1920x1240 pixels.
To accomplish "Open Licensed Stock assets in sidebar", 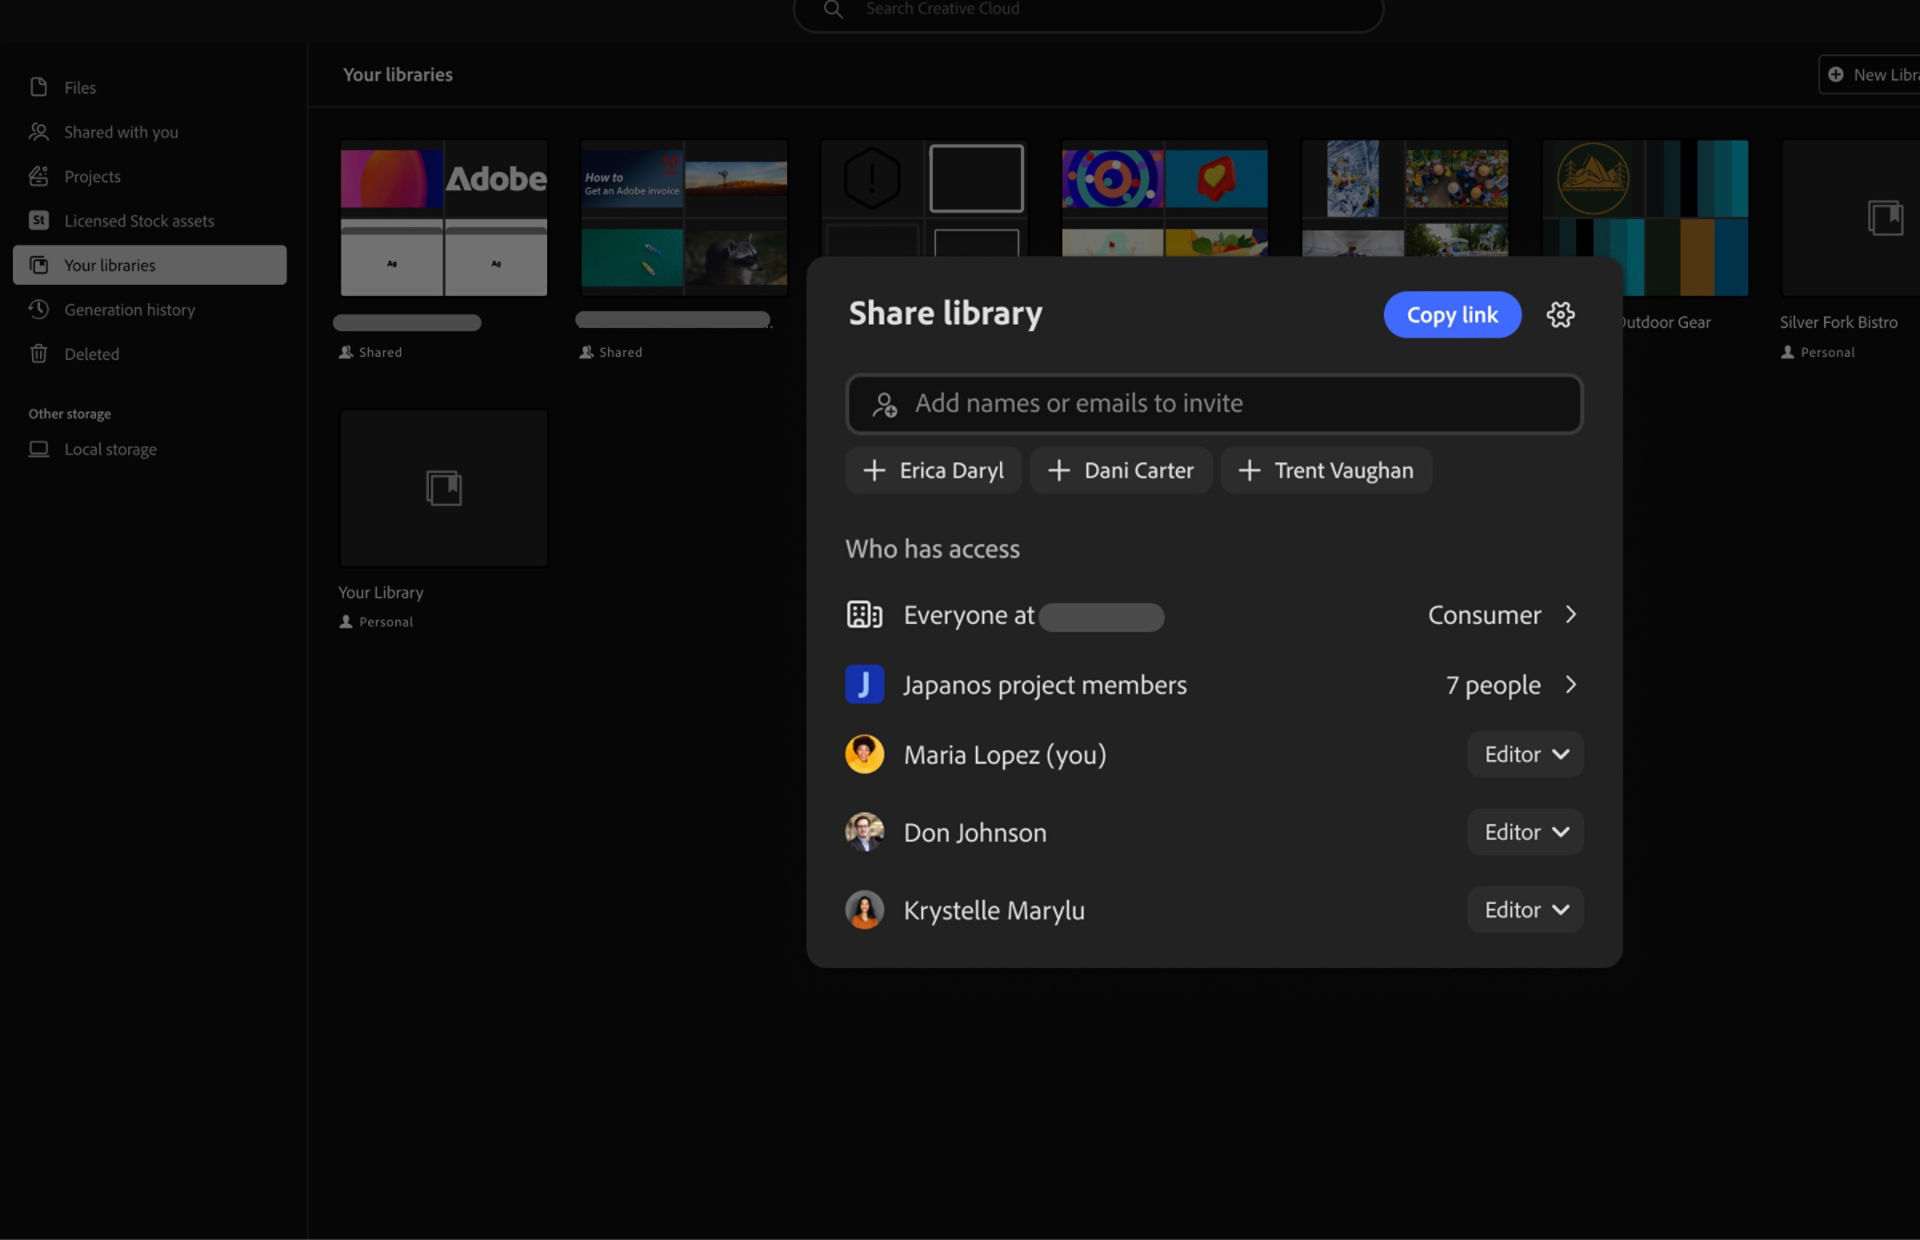I will tap(150, 220).
